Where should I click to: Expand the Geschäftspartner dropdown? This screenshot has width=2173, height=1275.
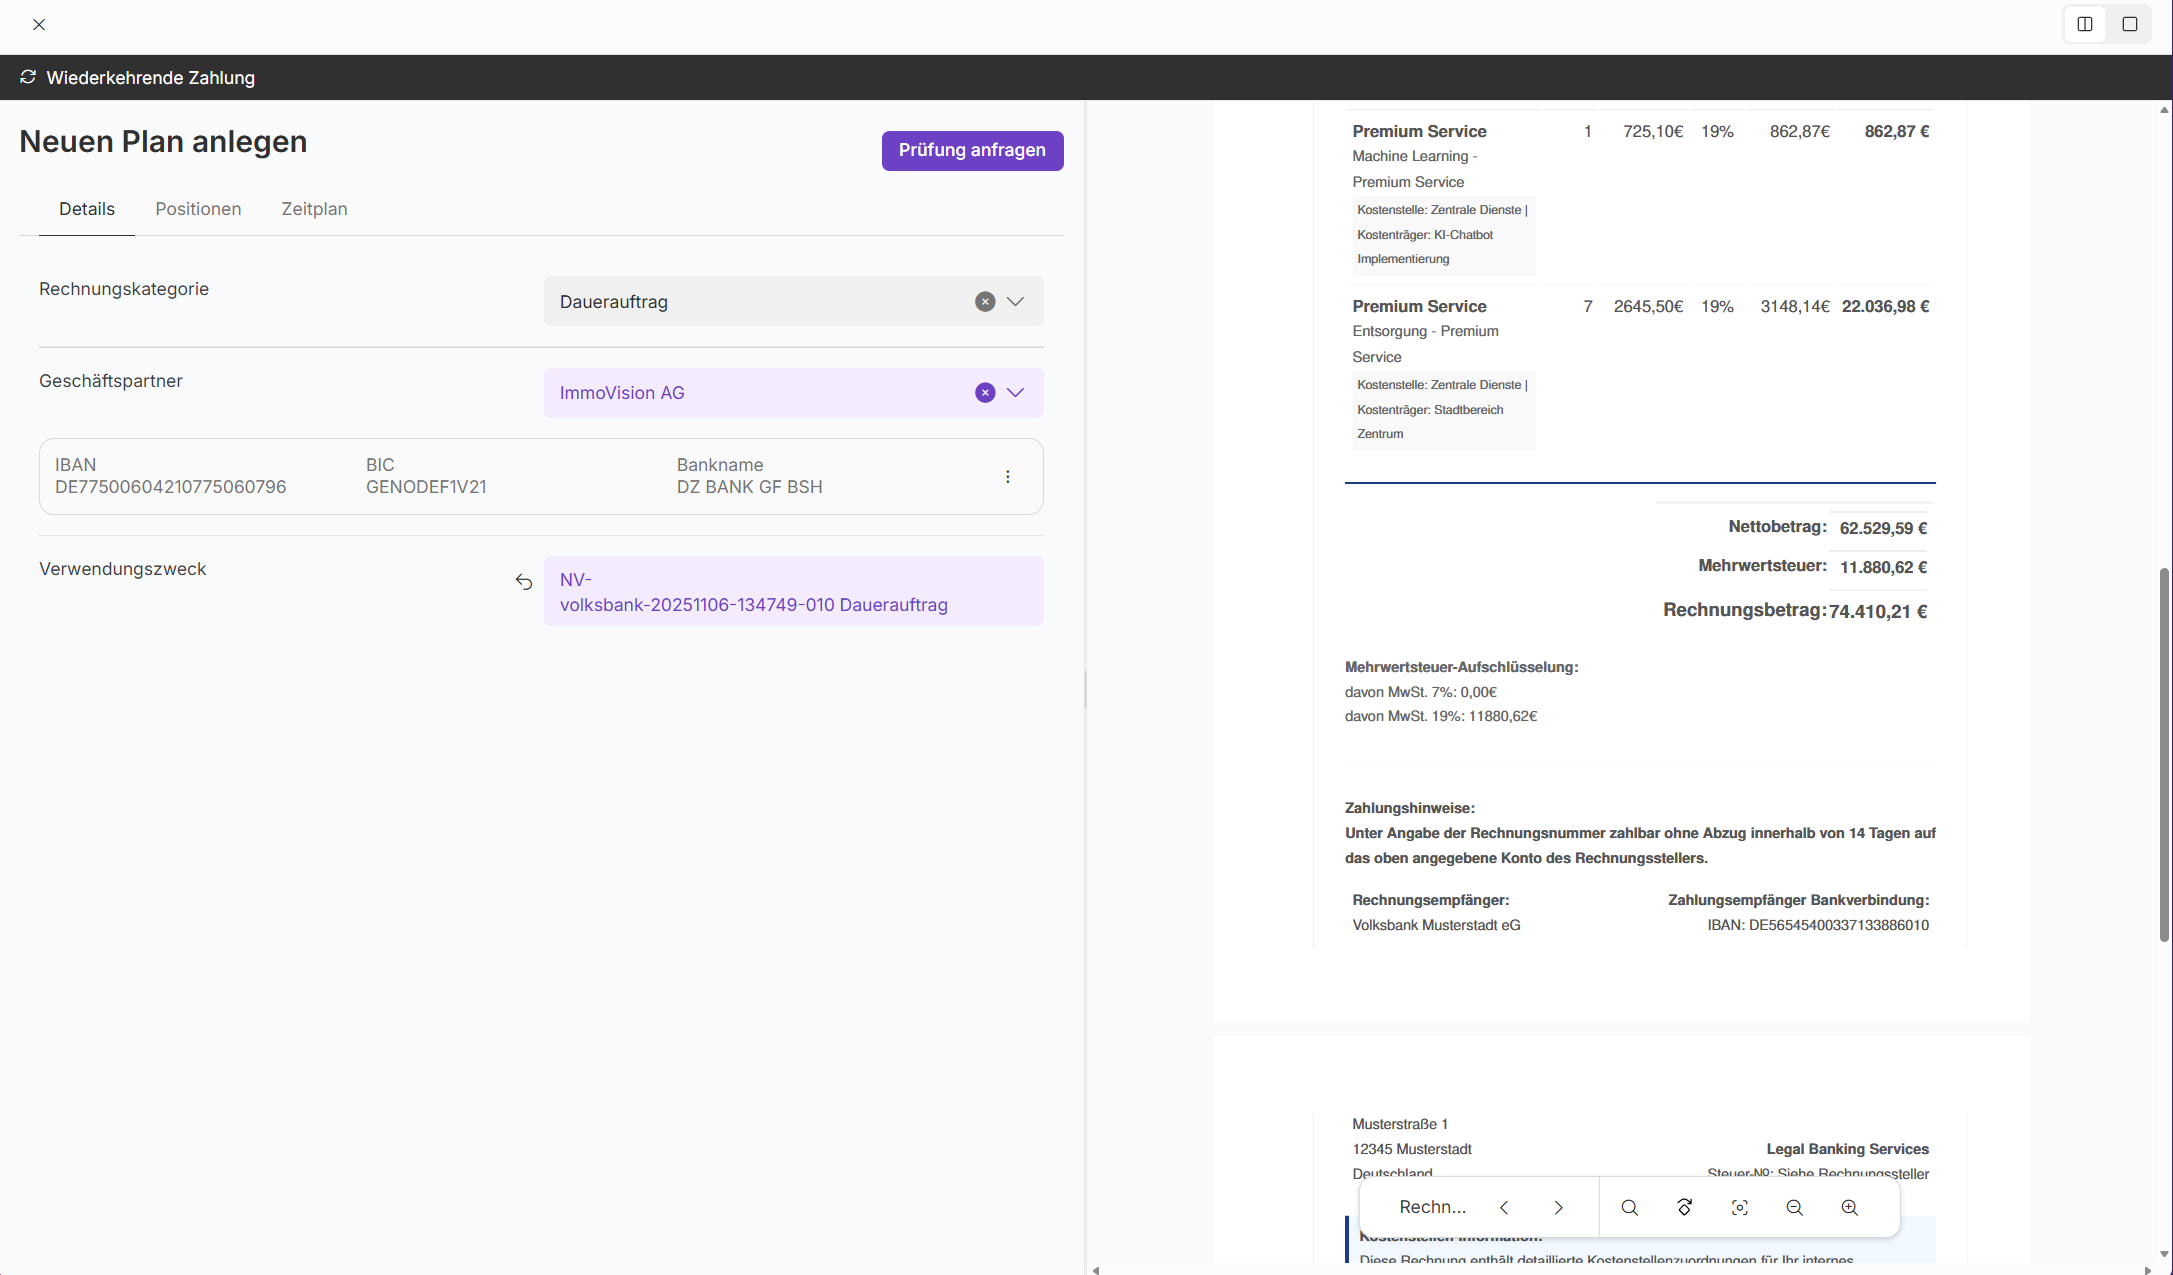tap(1016, 393)
